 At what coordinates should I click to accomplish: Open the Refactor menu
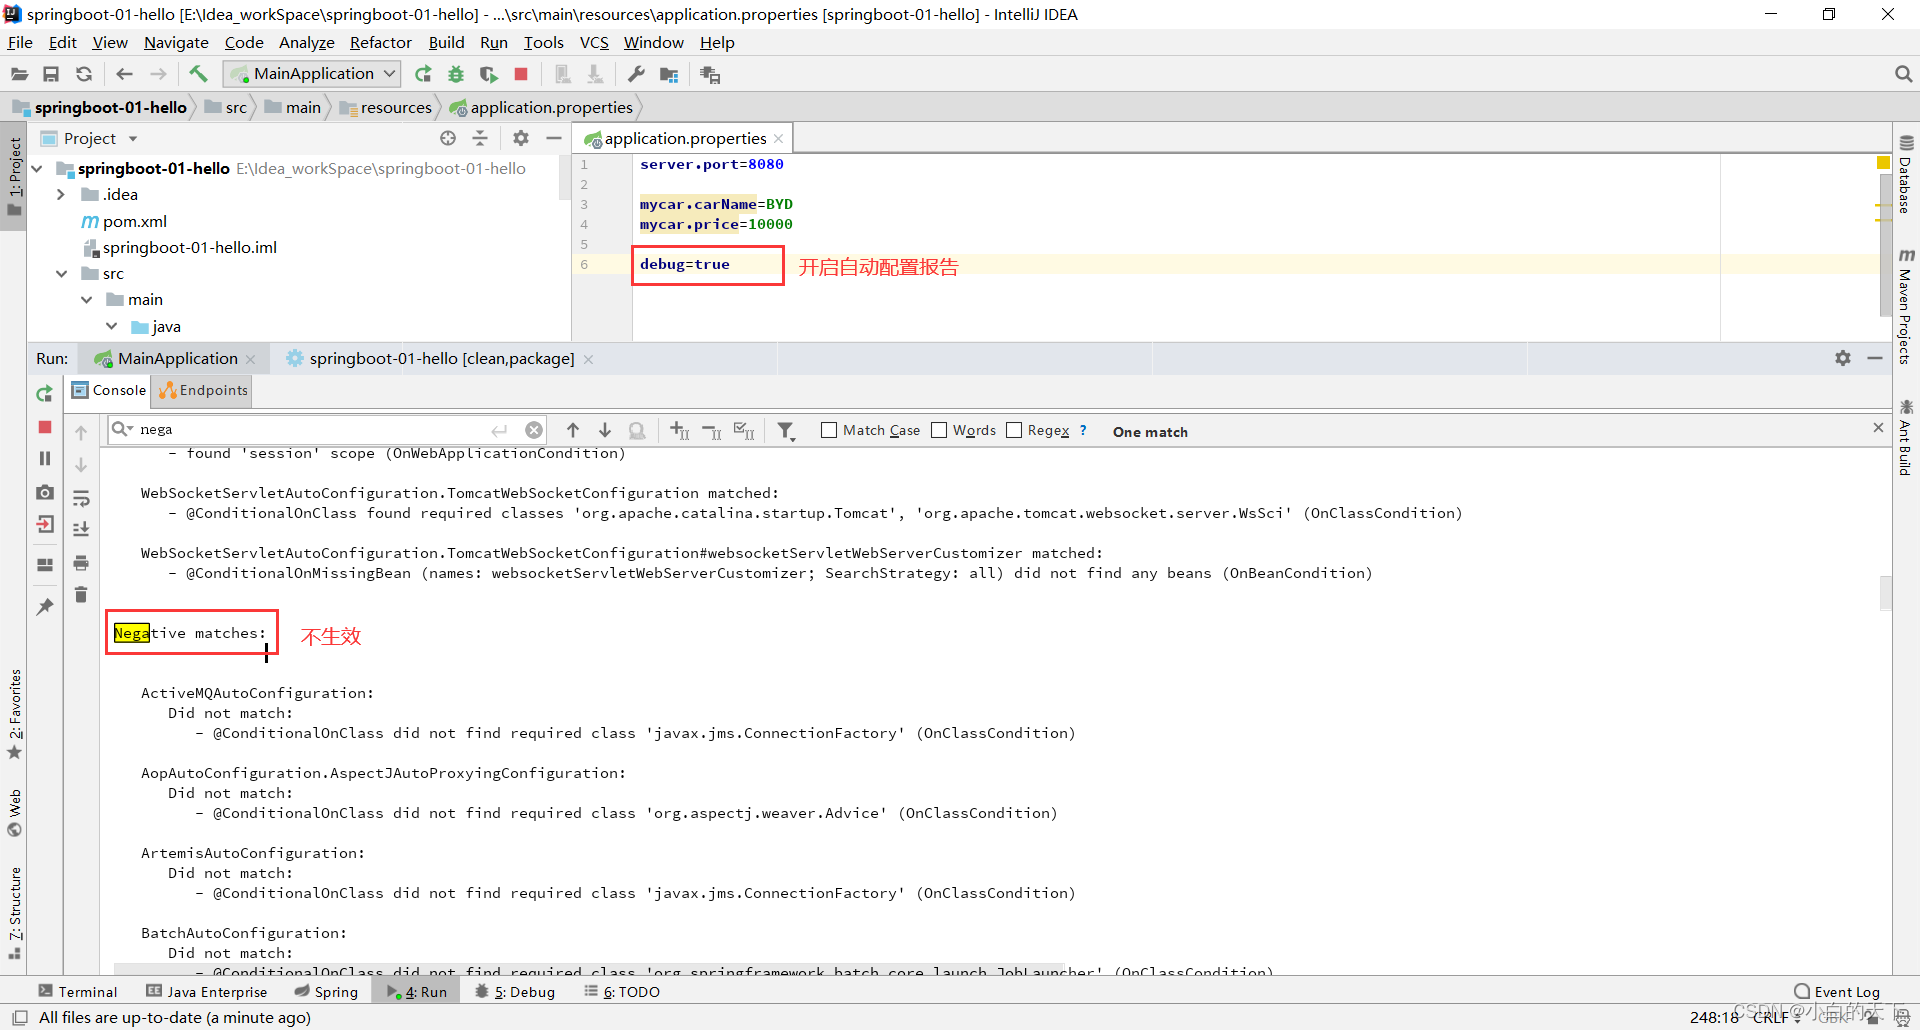click(380, 42)
